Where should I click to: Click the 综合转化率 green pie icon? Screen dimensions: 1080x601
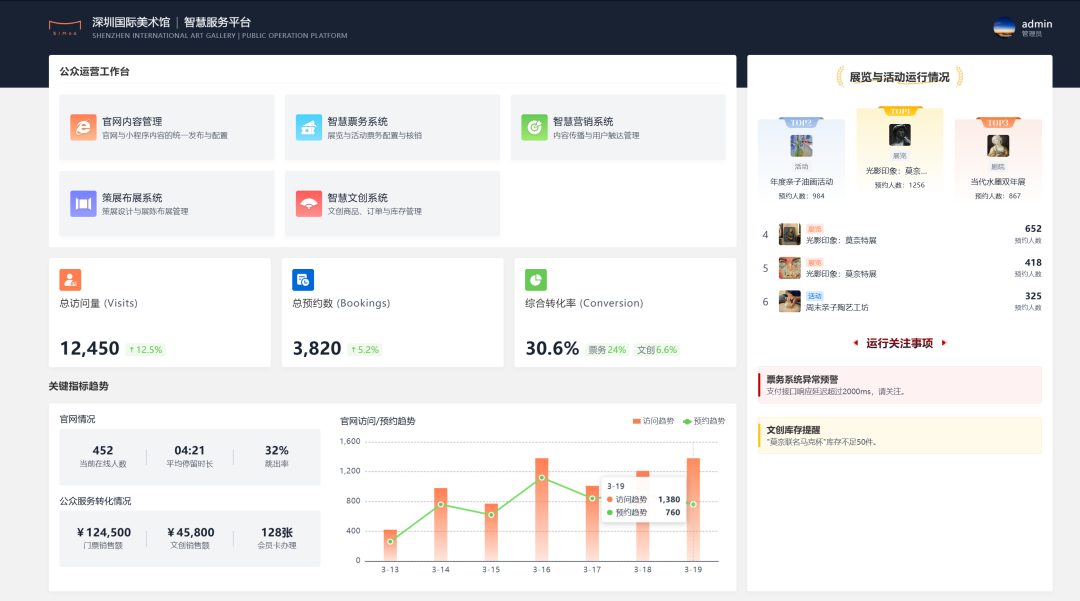click(536, 280)
